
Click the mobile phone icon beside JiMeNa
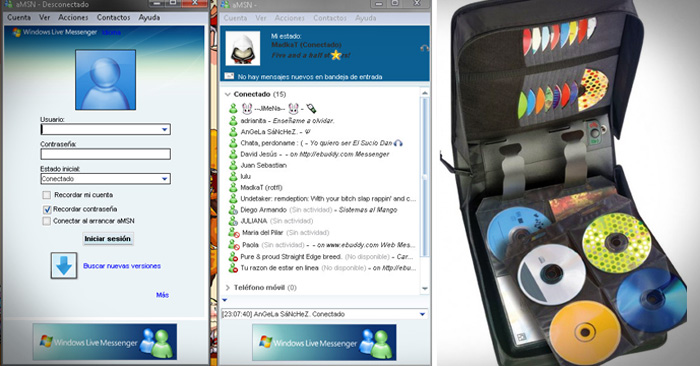pos(311,108)
